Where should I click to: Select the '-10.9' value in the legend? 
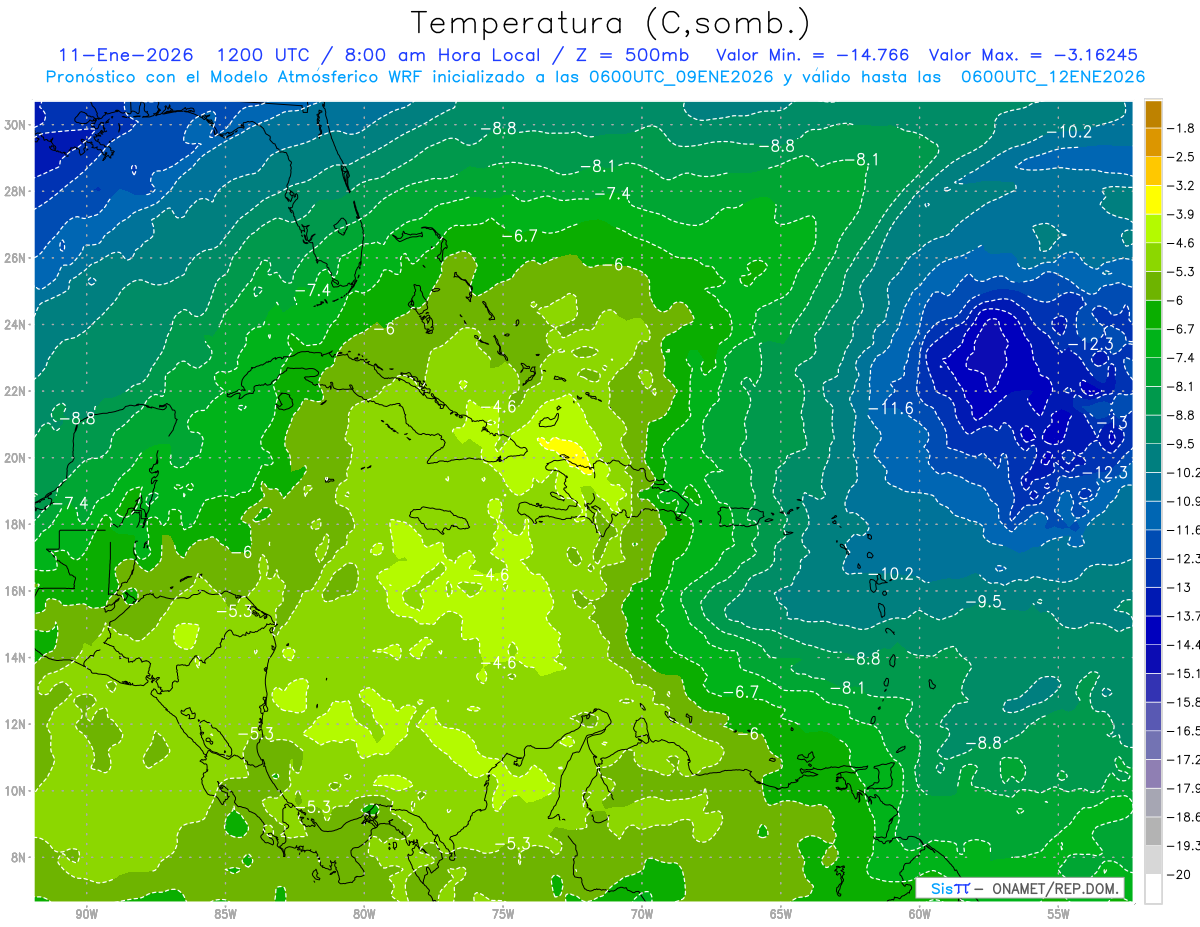(x=1185, y=500)
